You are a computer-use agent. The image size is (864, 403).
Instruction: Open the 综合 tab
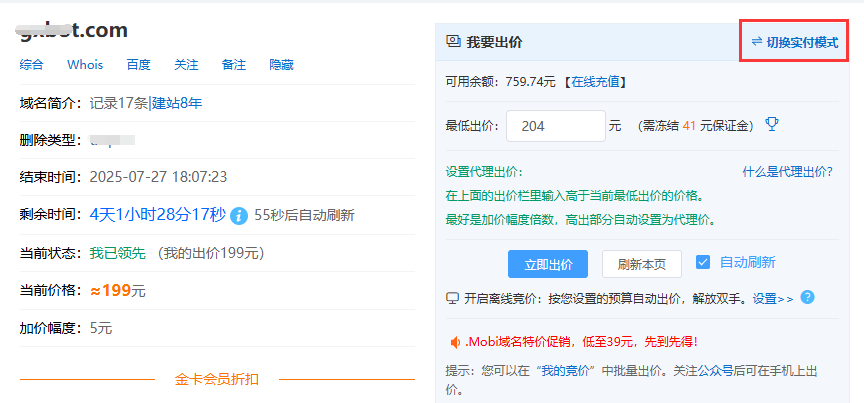31,65
